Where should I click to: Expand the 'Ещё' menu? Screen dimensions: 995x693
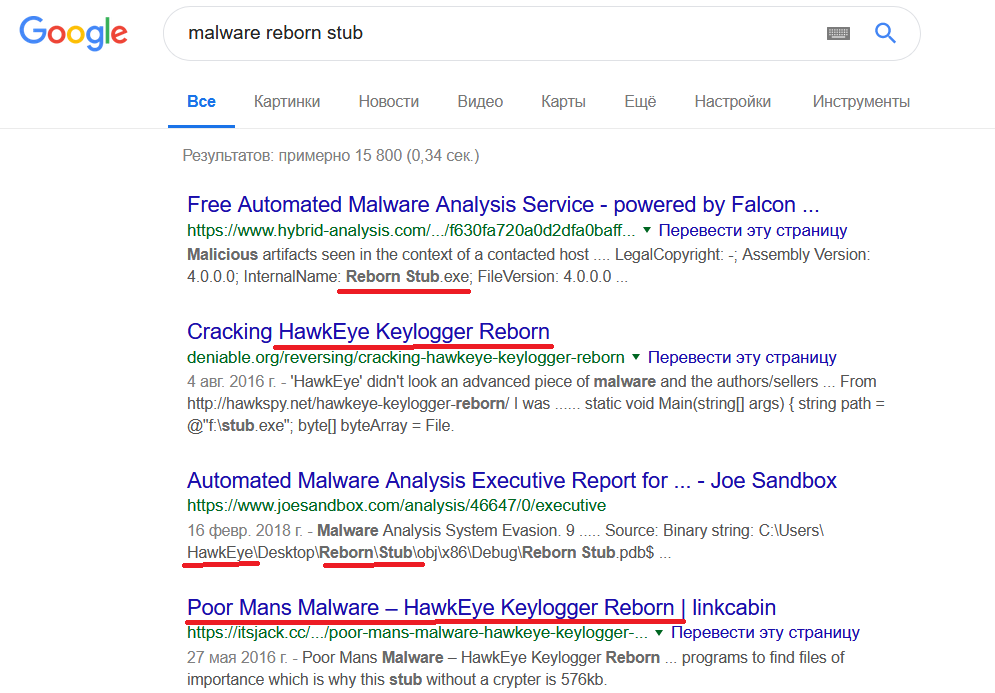(640, 102)
